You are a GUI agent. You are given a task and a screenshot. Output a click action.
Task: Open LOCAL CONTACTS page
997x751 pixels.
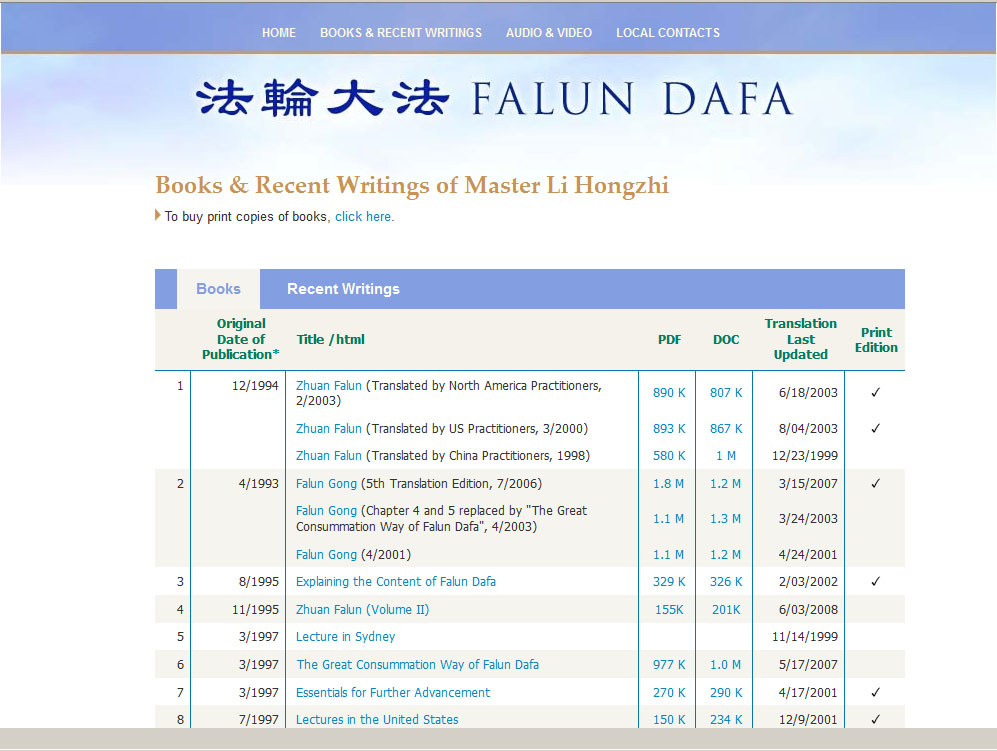(x=668, y=32)
